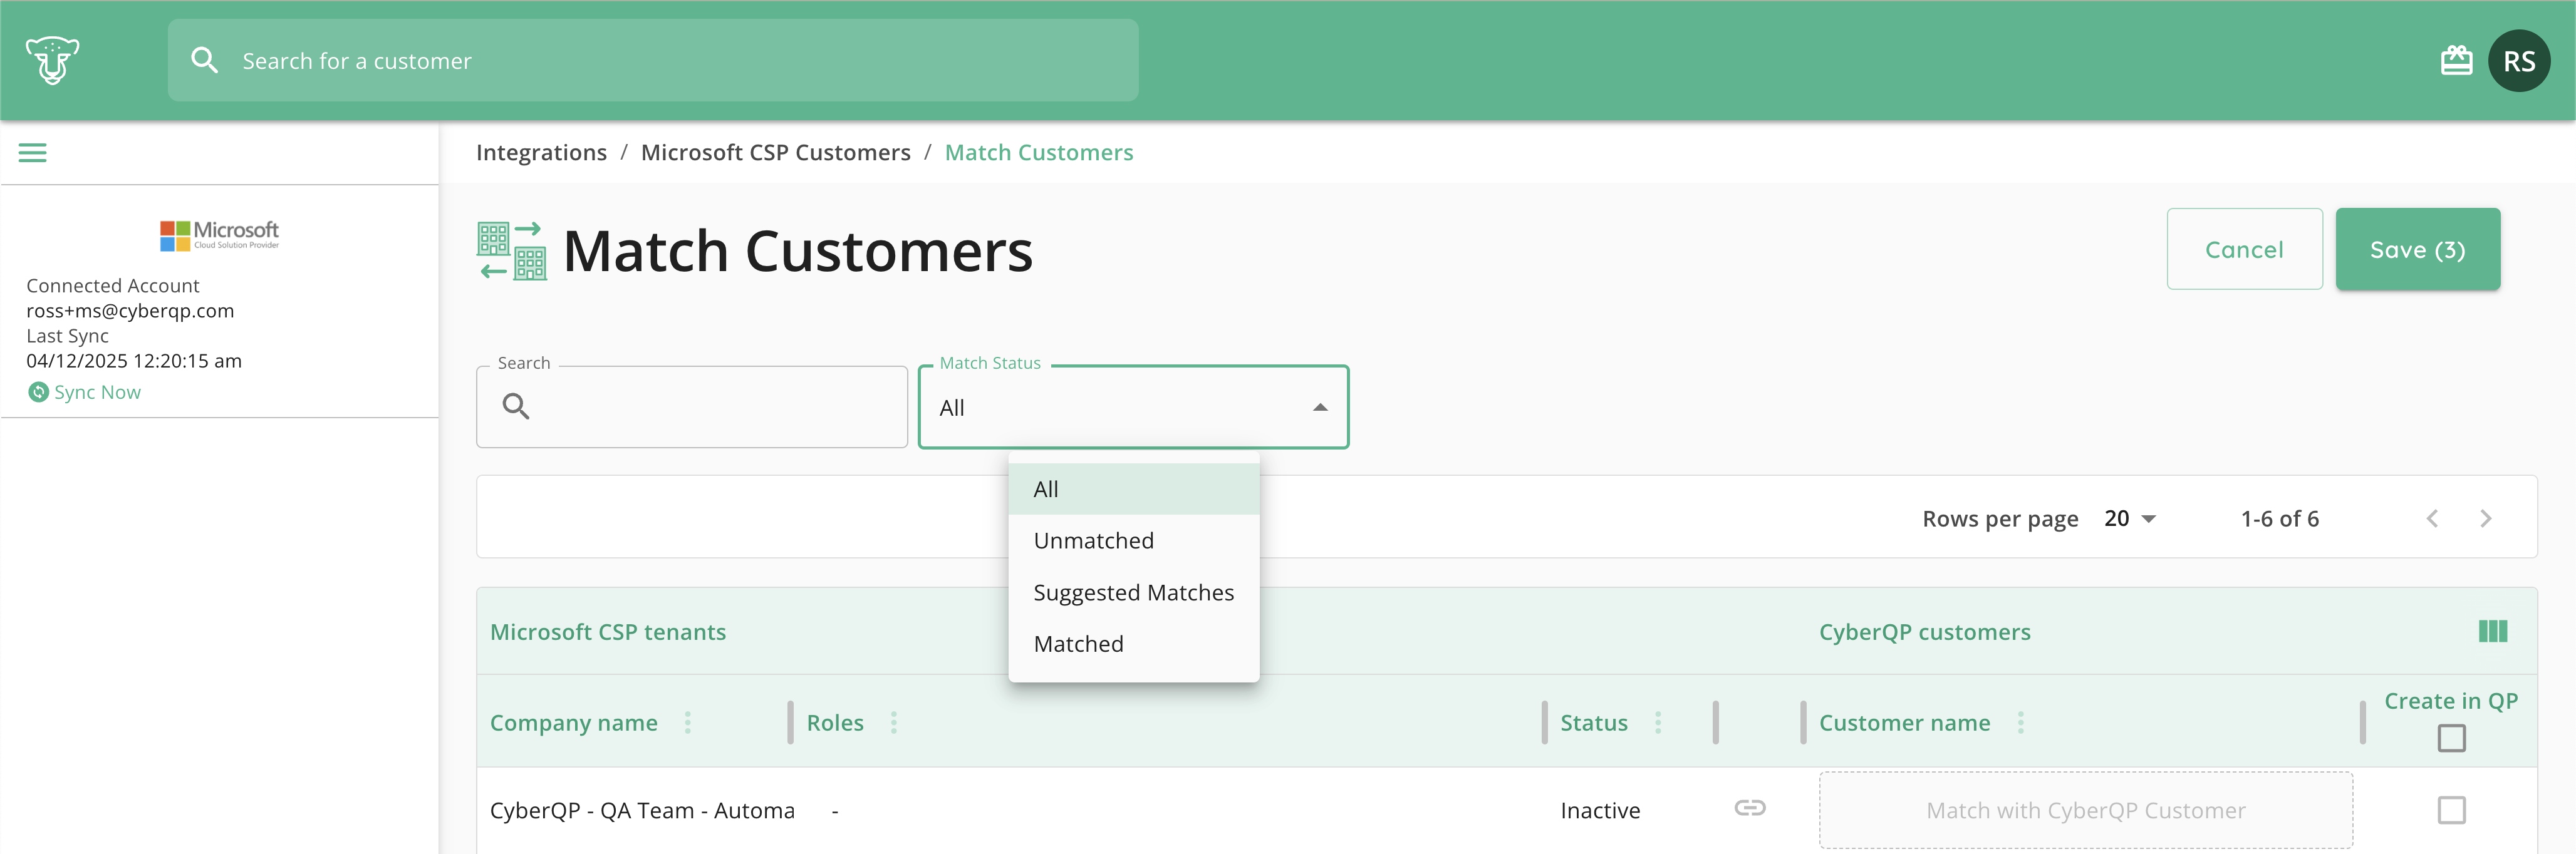Open the RS user avatar menu
Viewport: 2576px width, 854px height.
point(2518,61)
